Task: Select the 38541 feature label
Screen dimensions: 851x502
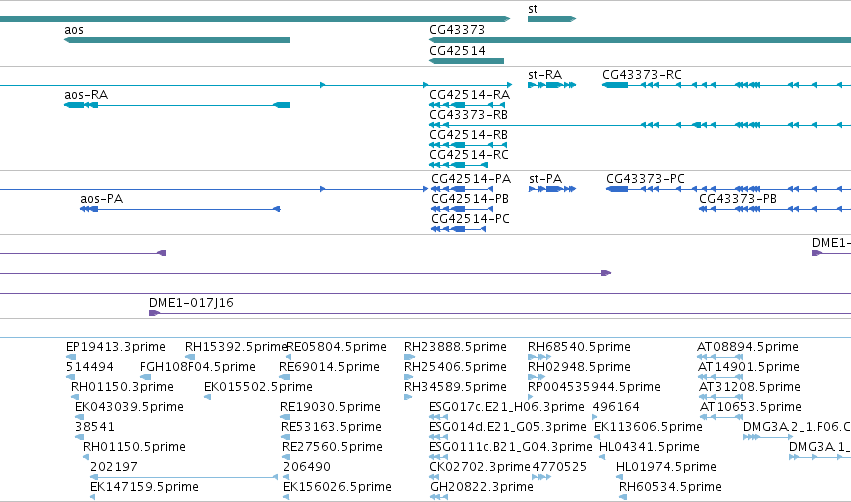Action: pos(95,427)
